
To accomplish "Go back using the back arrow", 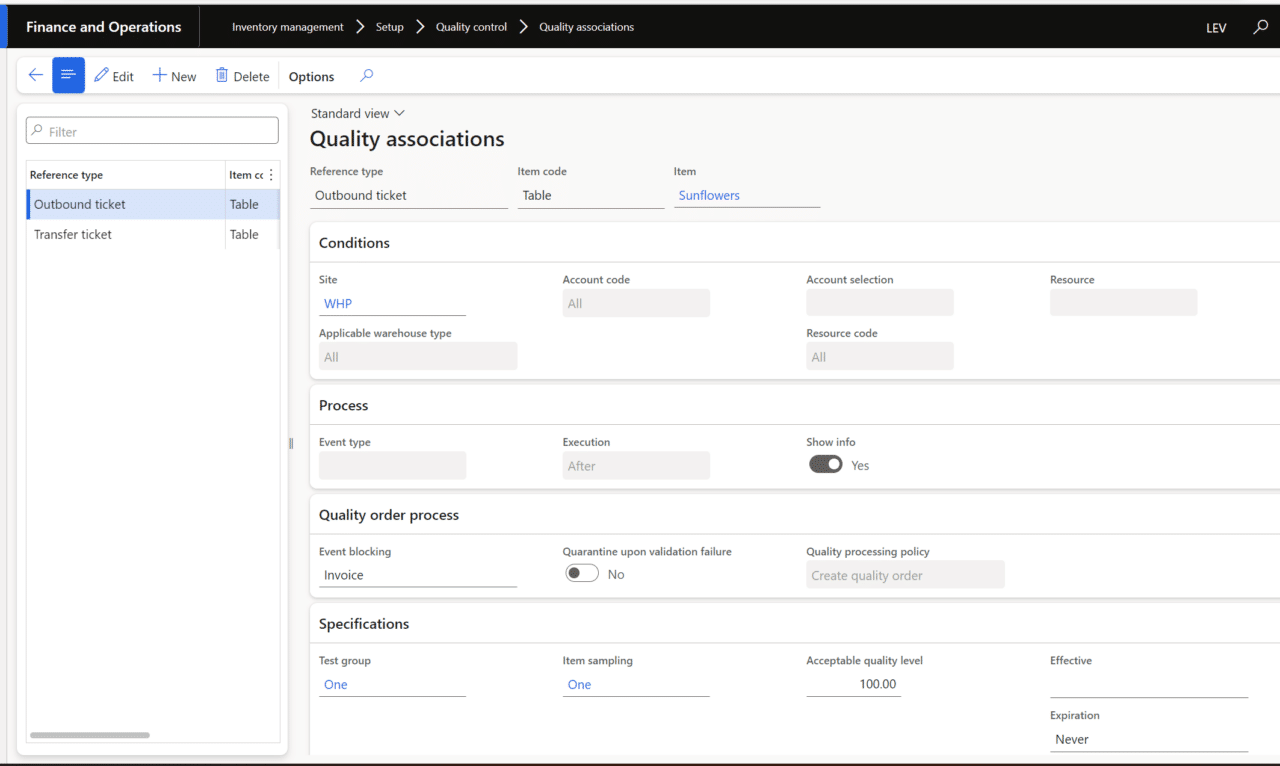I will coord(36,76).
